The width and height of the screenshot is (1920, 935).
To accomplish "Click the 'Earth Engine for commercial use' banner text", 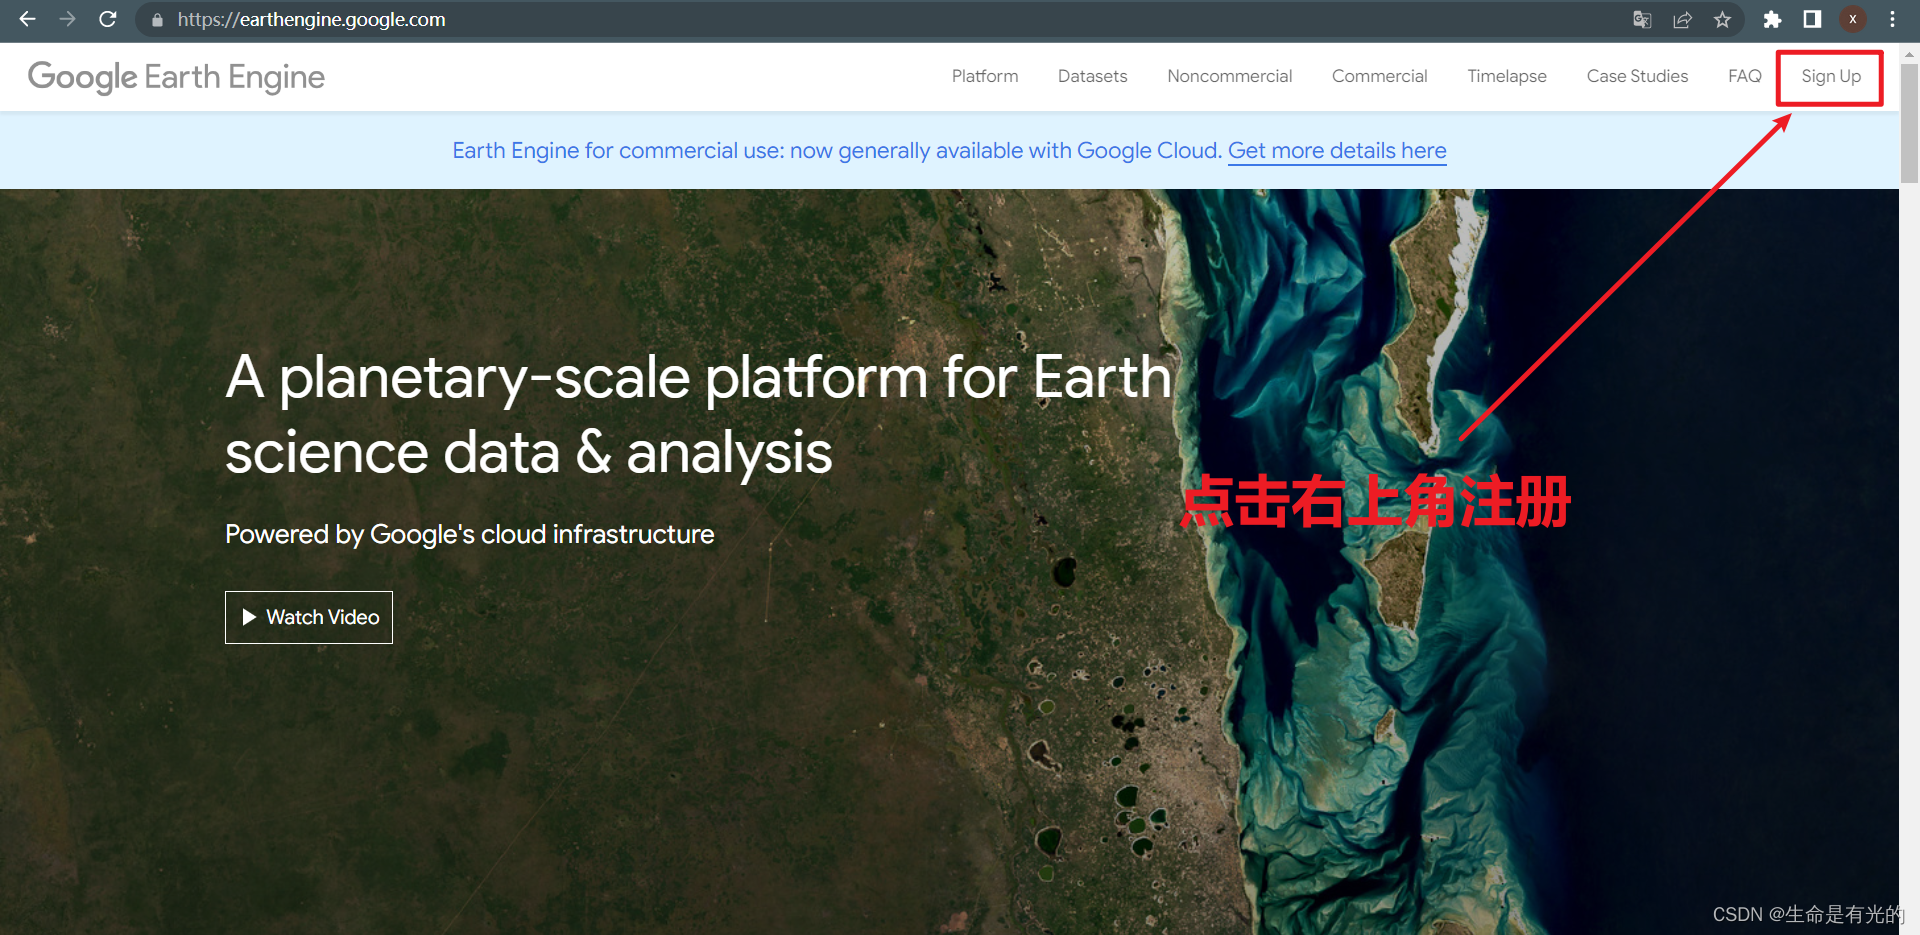I will point(836,151).
